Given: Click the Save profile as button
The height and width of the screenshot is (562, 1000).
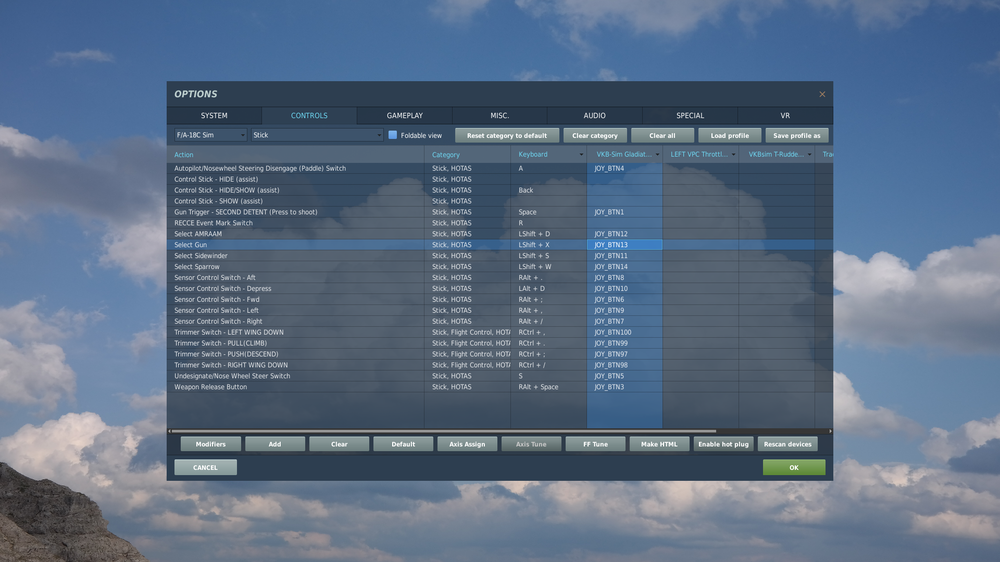Looking at the screenshot, I should coord(797,135).
